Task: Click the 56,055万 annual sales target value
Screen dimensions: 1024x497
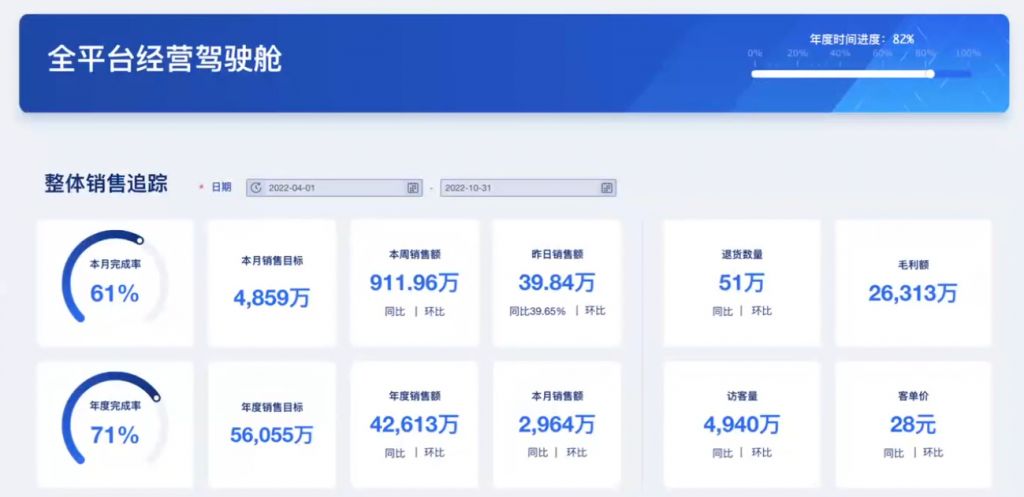Action: point(272,435)
